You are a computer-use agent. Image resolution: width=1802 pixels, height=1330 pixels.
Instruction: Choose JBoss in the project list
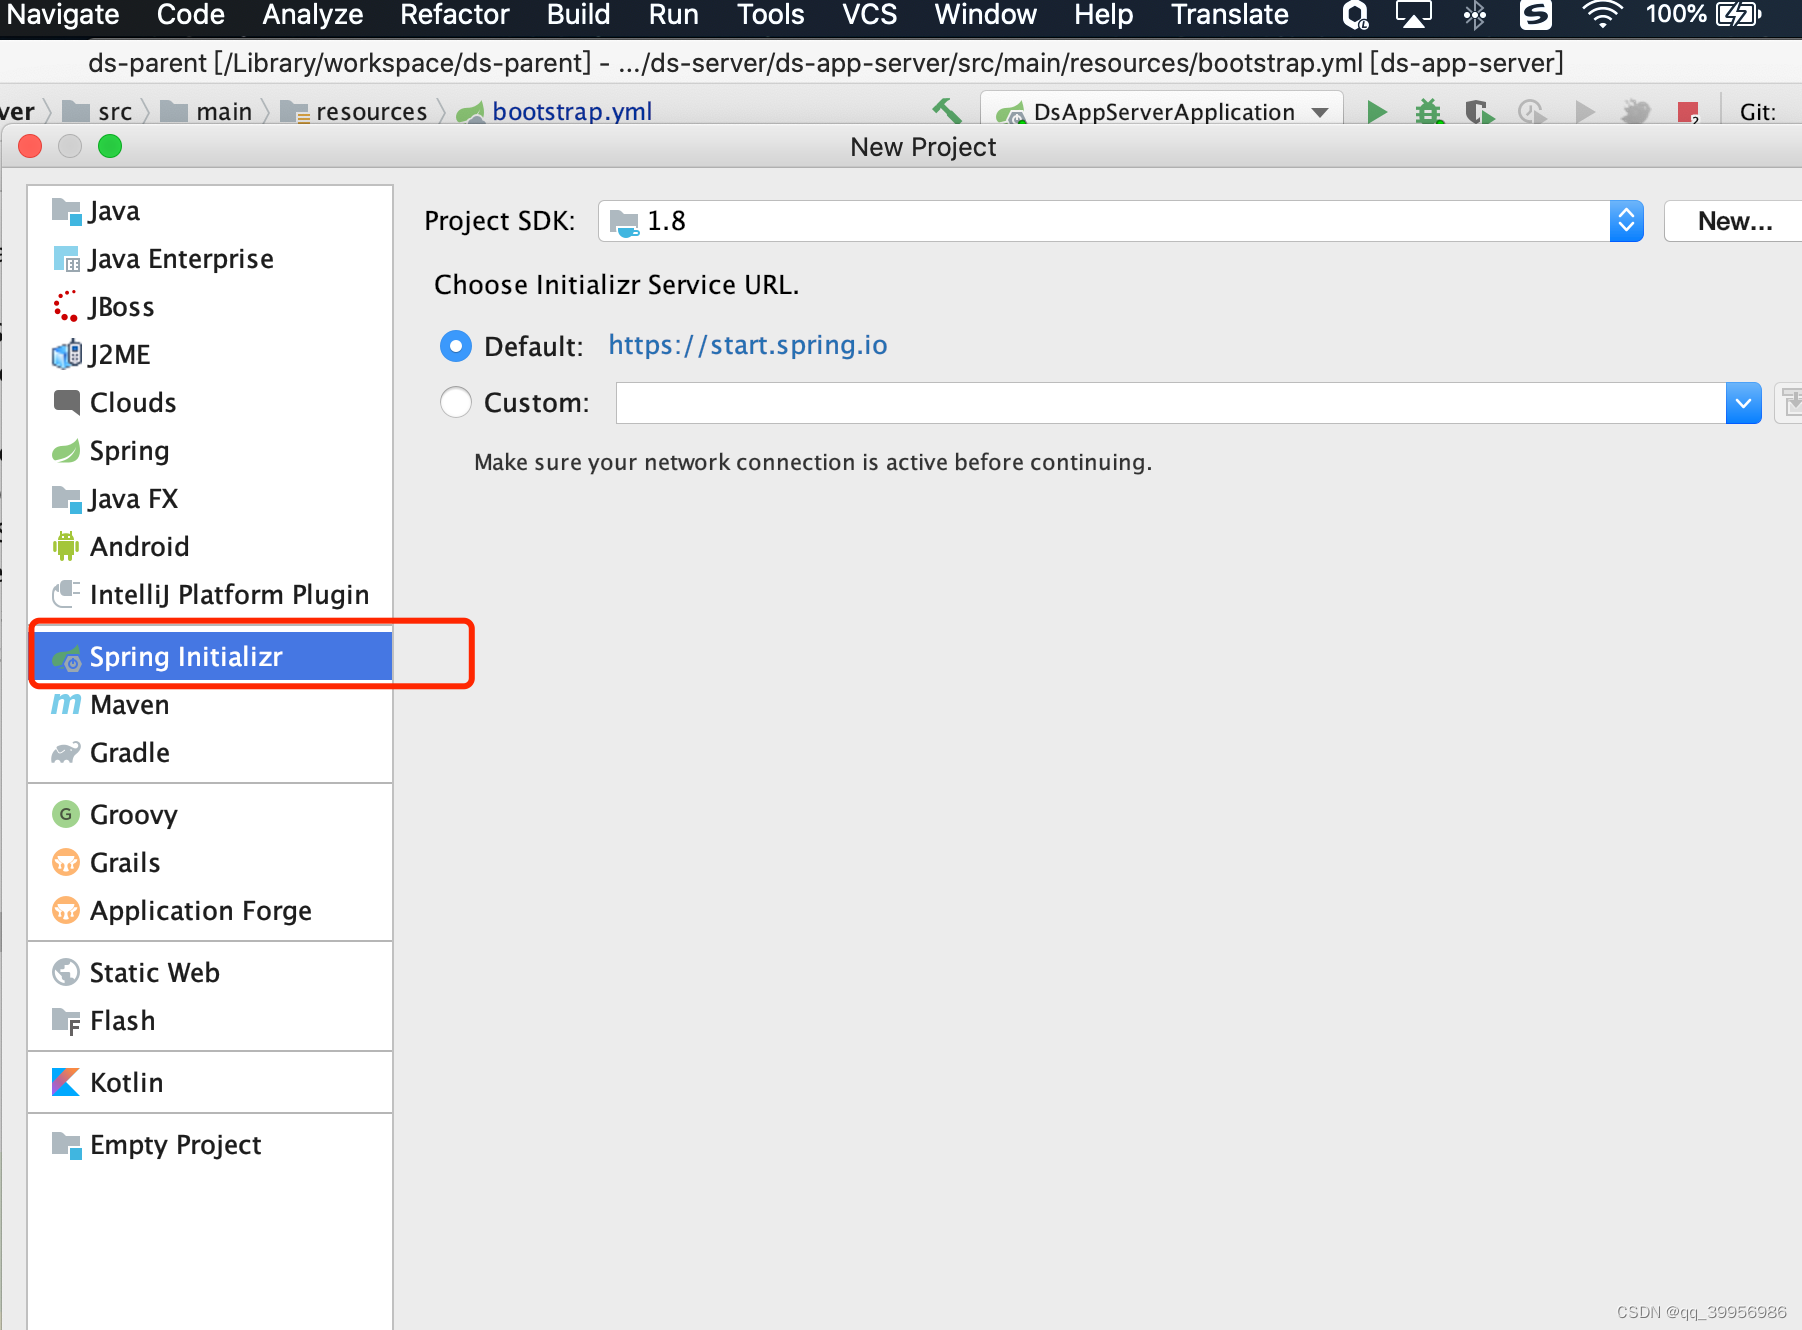point(210,307)
